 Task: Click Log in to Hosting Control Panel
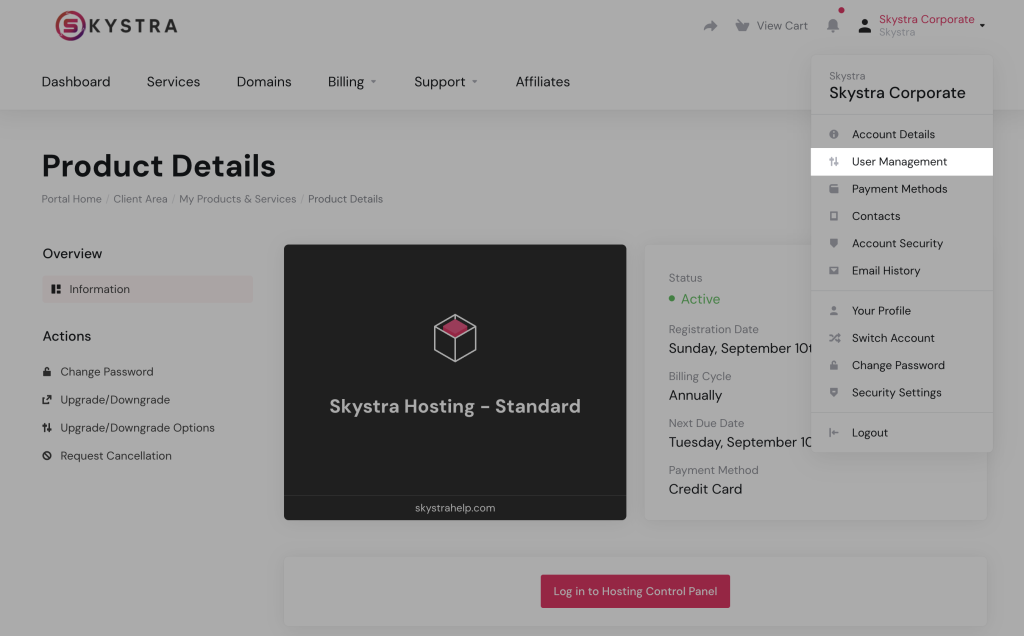(635, 591)
